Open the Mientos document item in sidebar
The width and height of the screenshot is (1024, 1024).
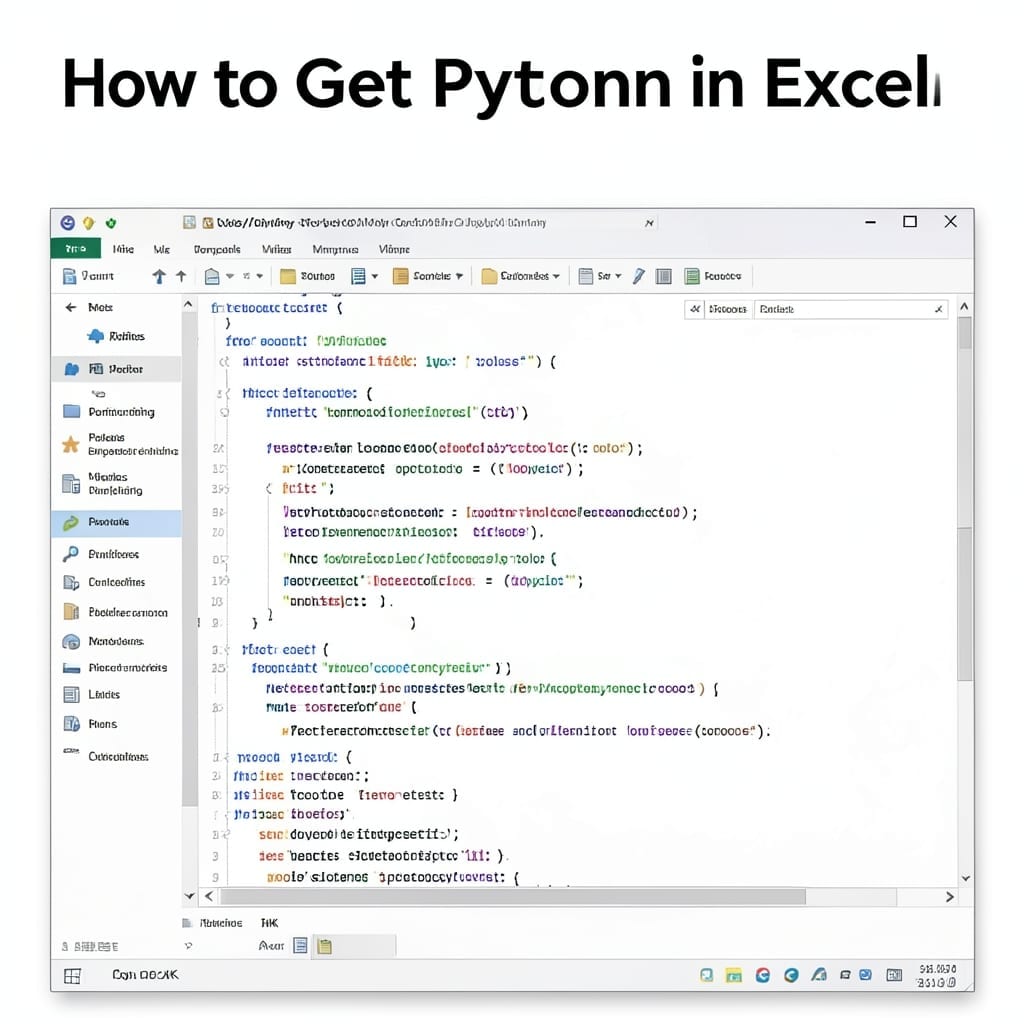point(103,483)
